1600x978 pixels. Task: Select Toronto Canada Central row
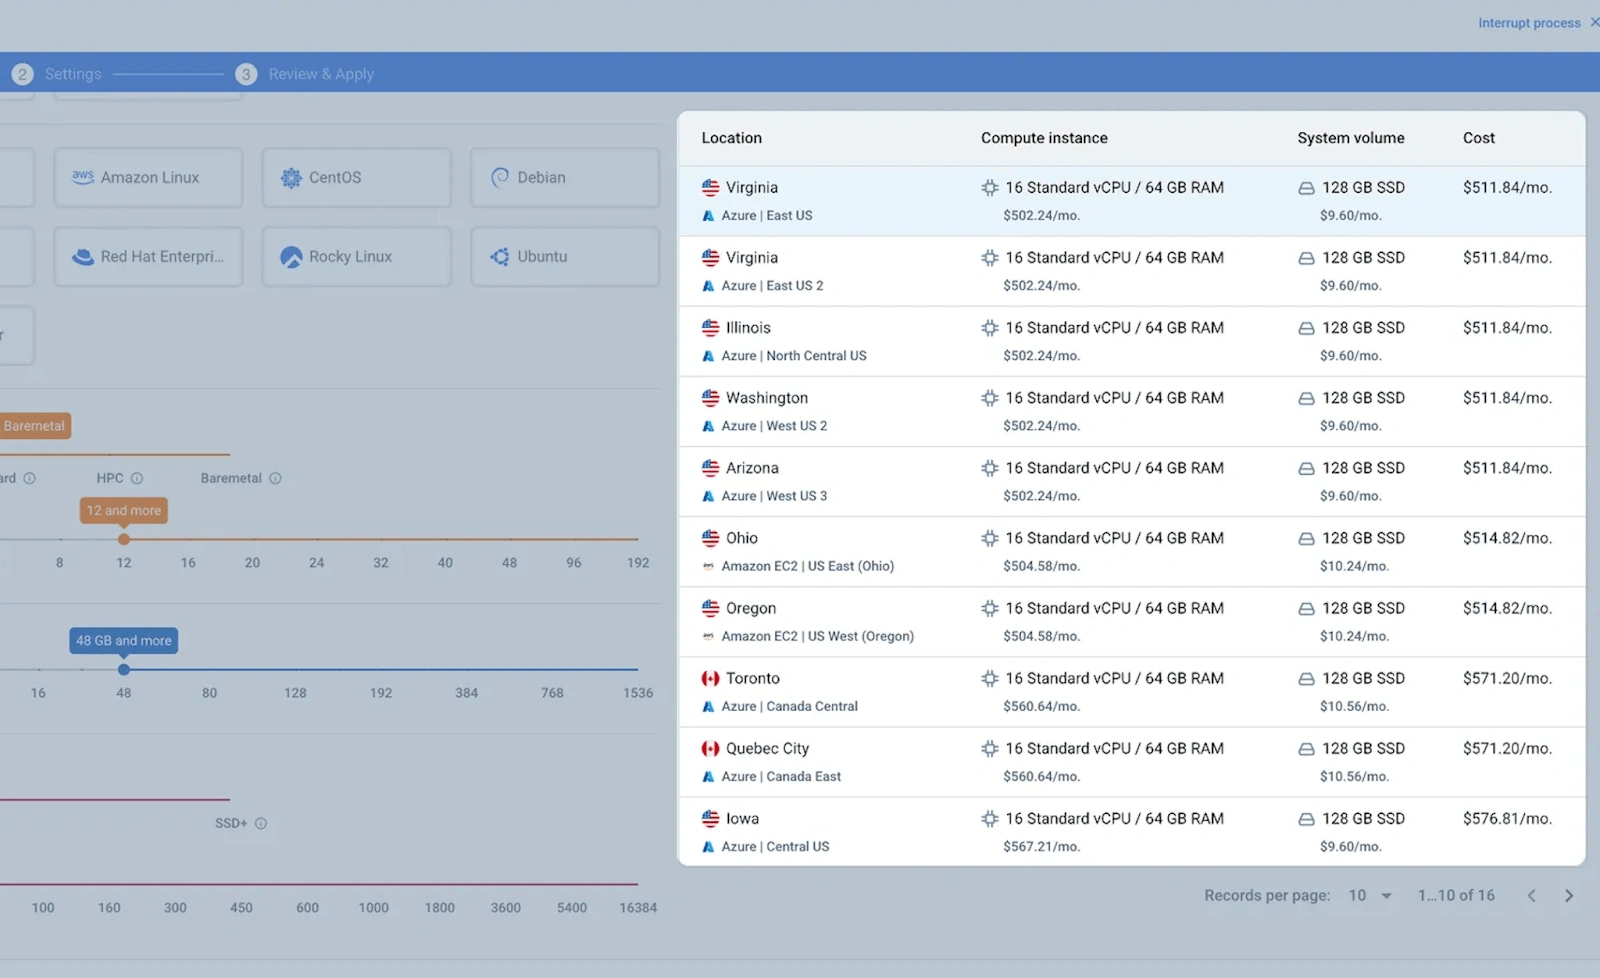pyautogui.click(x=1131, y=691)
